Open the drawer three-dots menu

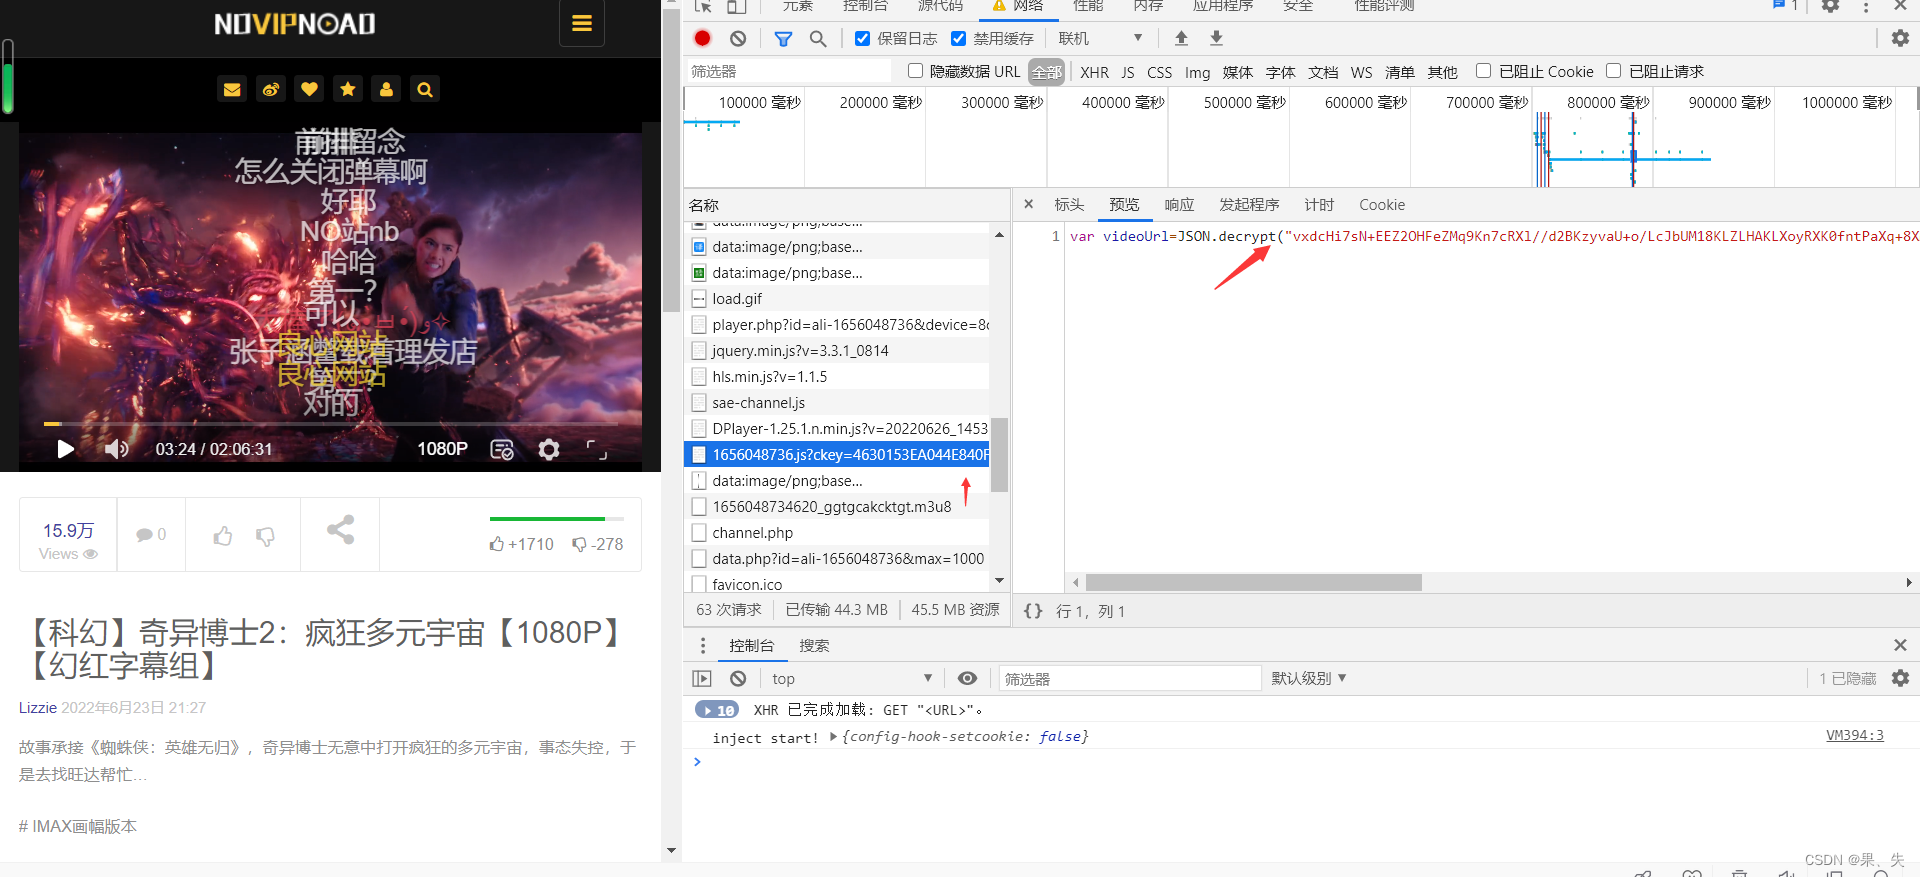tap(702, 645)
